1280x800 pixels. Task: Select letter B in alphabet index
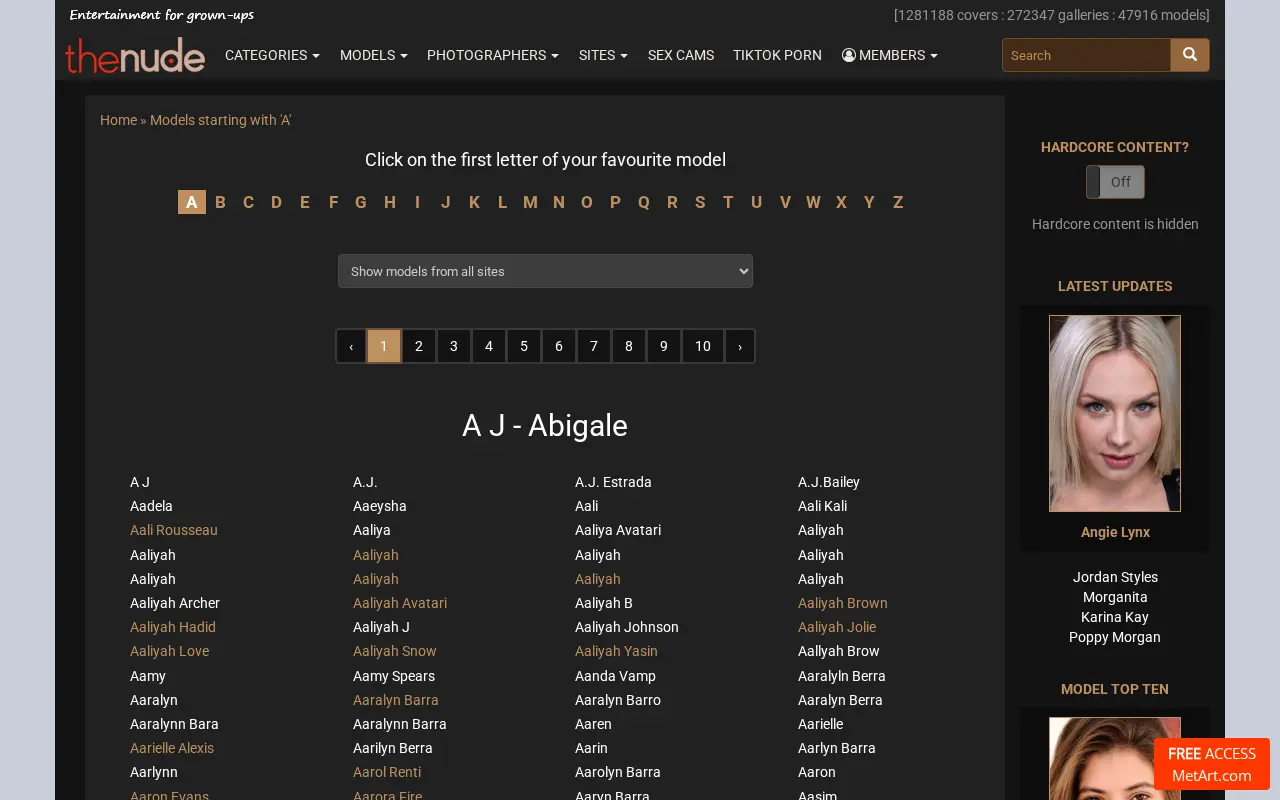220,202
